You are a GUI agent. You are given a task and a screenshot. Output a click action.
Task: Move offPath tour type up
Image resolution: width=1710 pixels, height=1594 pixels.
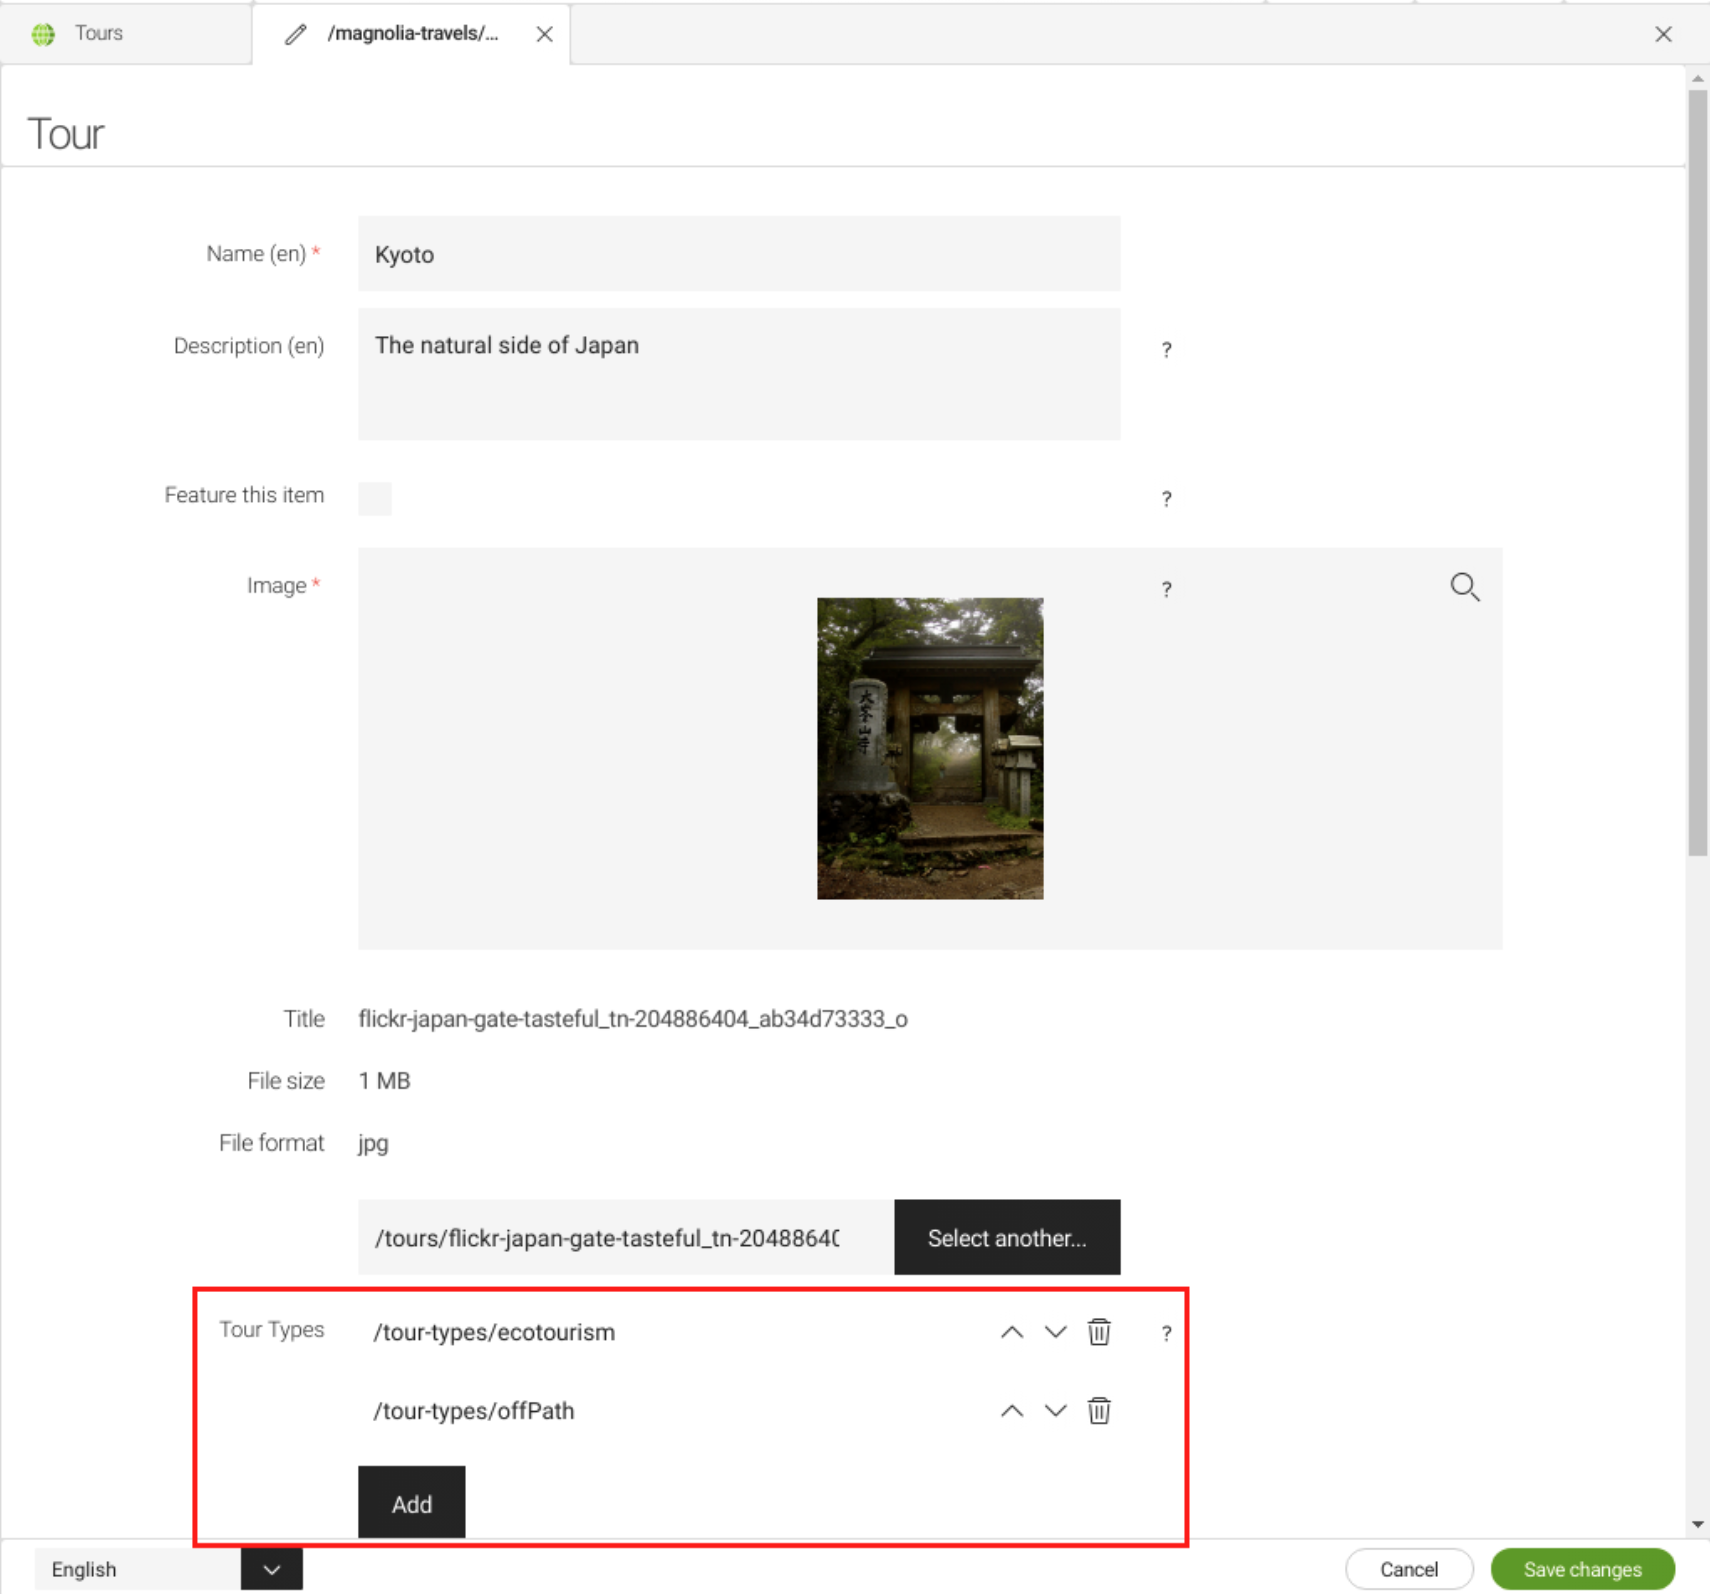pyautogui.click(x=1012, y=1411)
